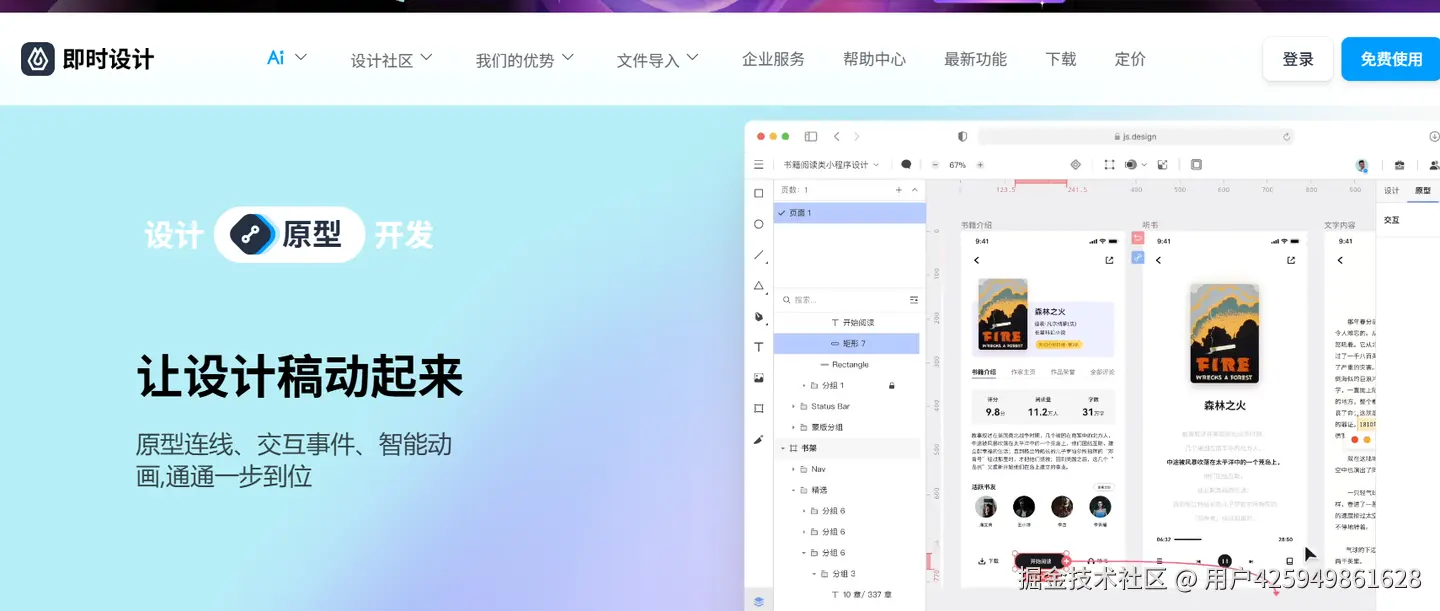Open the 下载 nav item
This screenshot has height=611, width=1440.
pyautogui.click(x=1061, y=59)
